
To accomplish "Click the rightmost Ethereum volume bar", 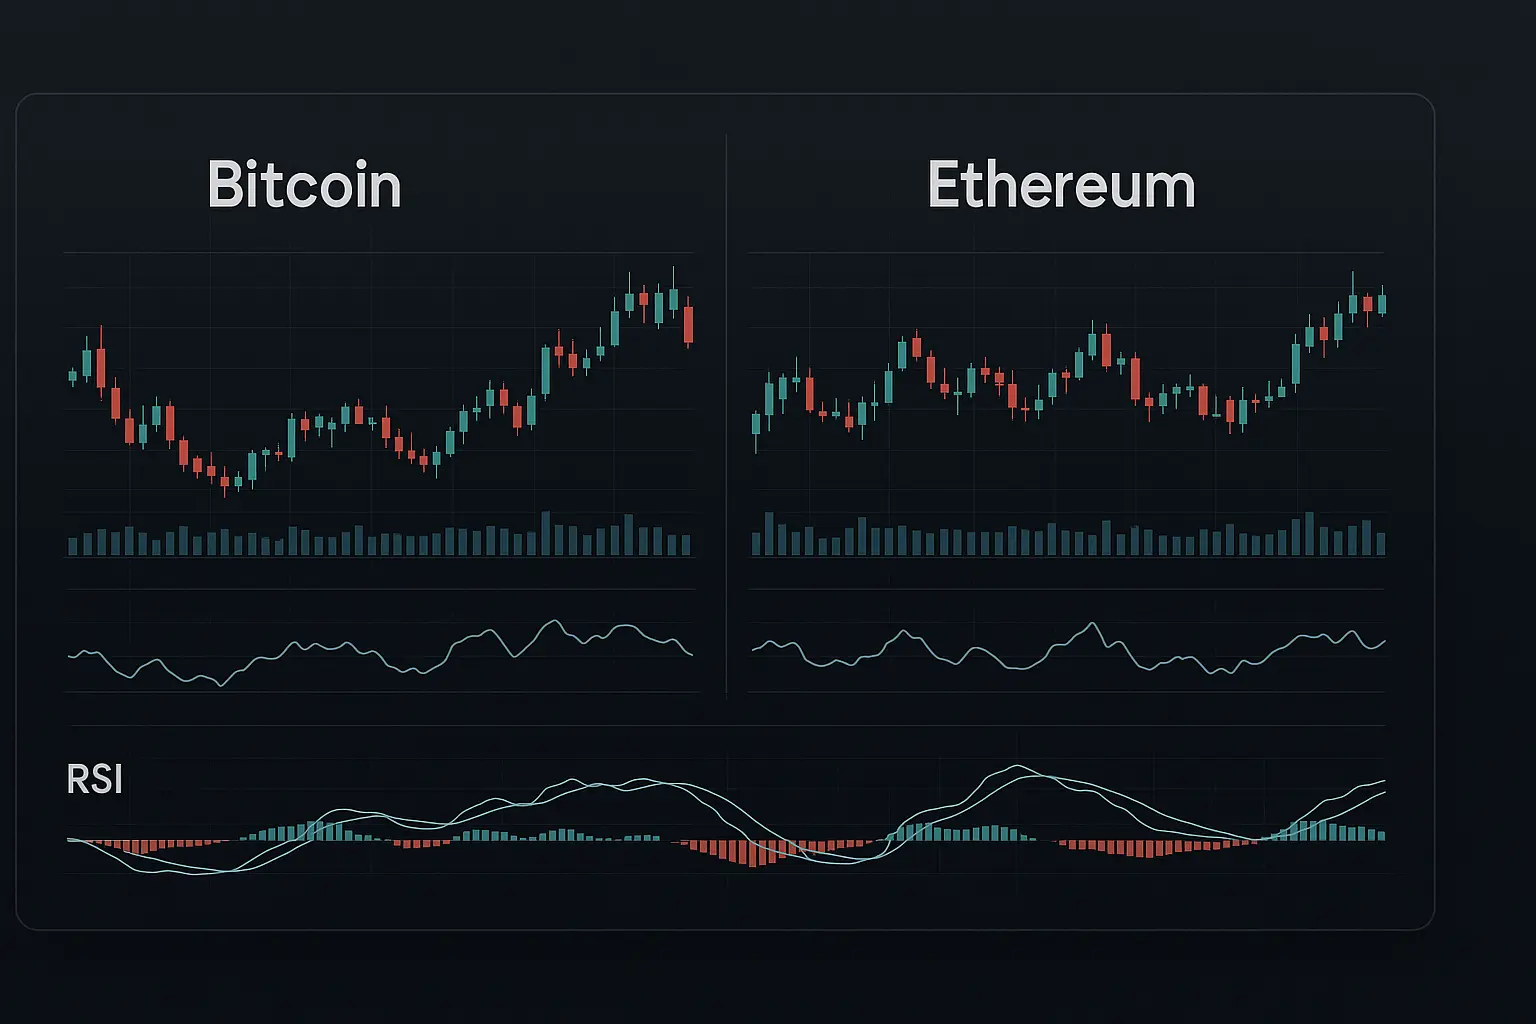I will pyautogui.click(x=1381, y=543).
